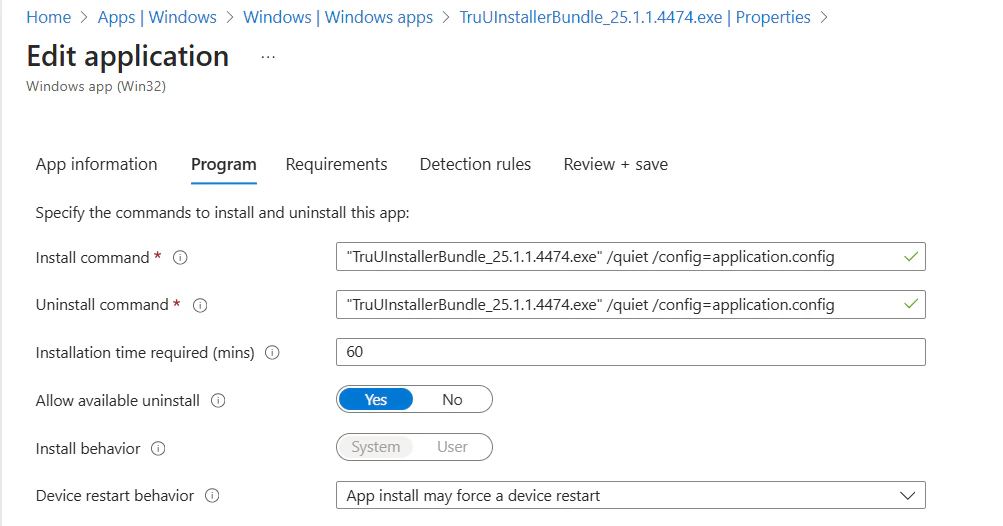Click the 'Installation time required (mins)' label

click(145, 353)
